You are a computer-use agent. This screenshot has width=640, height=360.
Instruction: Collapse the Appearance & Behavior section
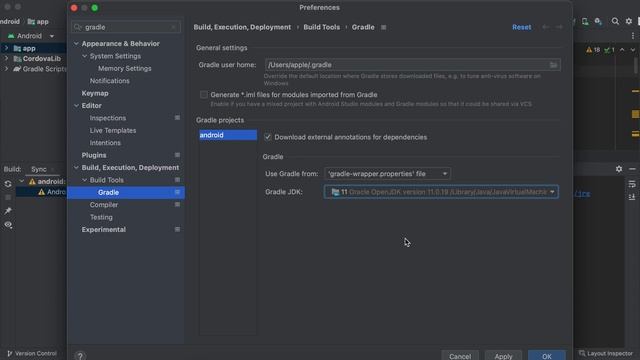point(76,43)
